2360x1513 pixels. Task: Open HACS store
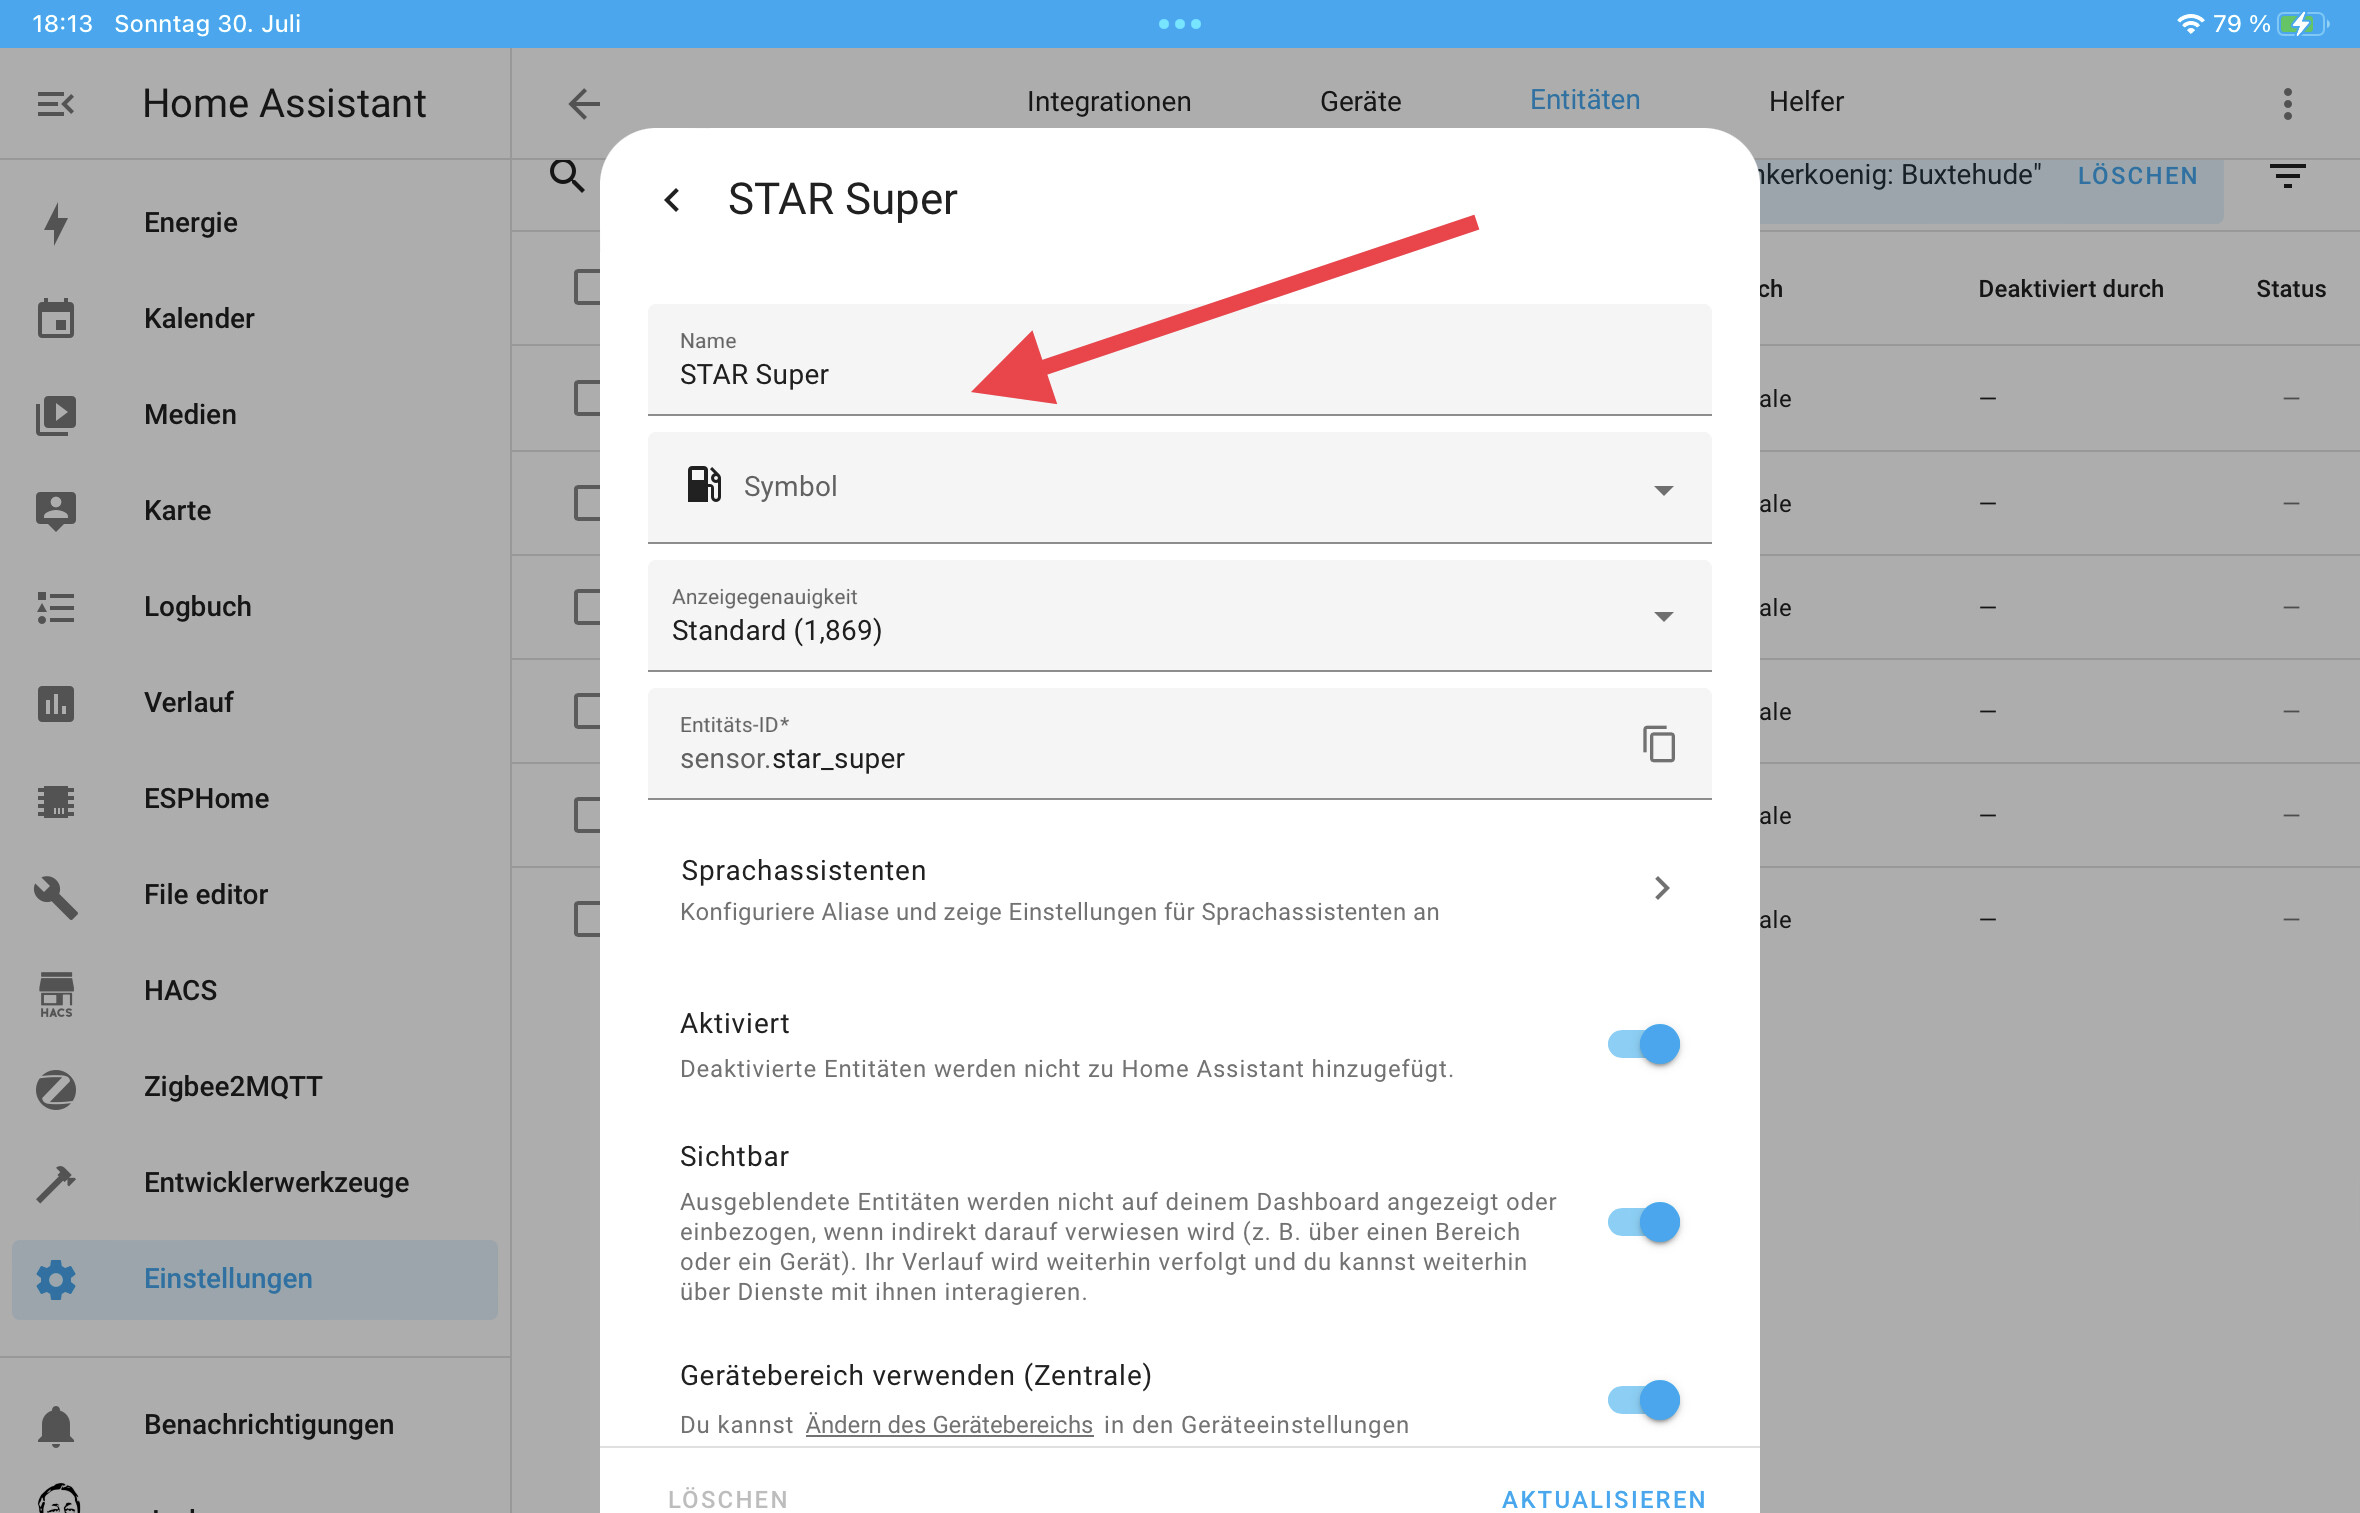[255, 990]
